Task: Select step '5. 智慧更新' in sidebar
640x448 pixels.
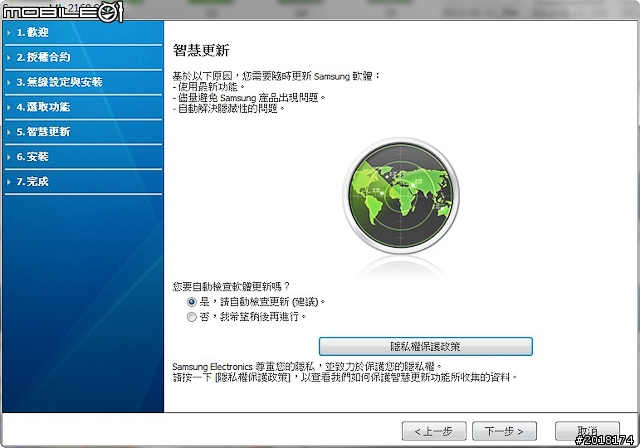Action: click(x=83, y=132)
